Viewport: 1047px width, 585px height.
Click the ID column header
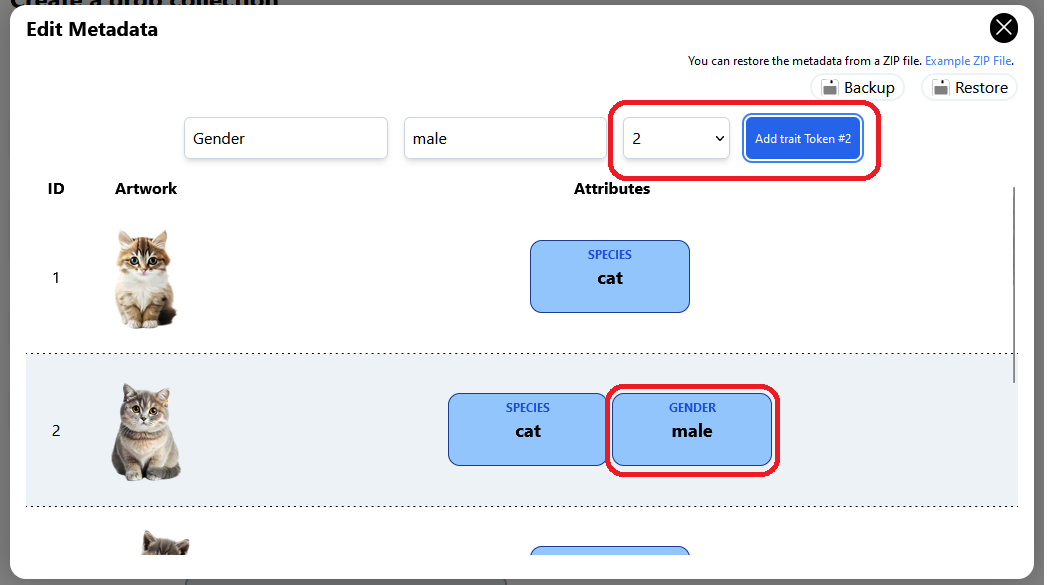(x=56, y=188)
